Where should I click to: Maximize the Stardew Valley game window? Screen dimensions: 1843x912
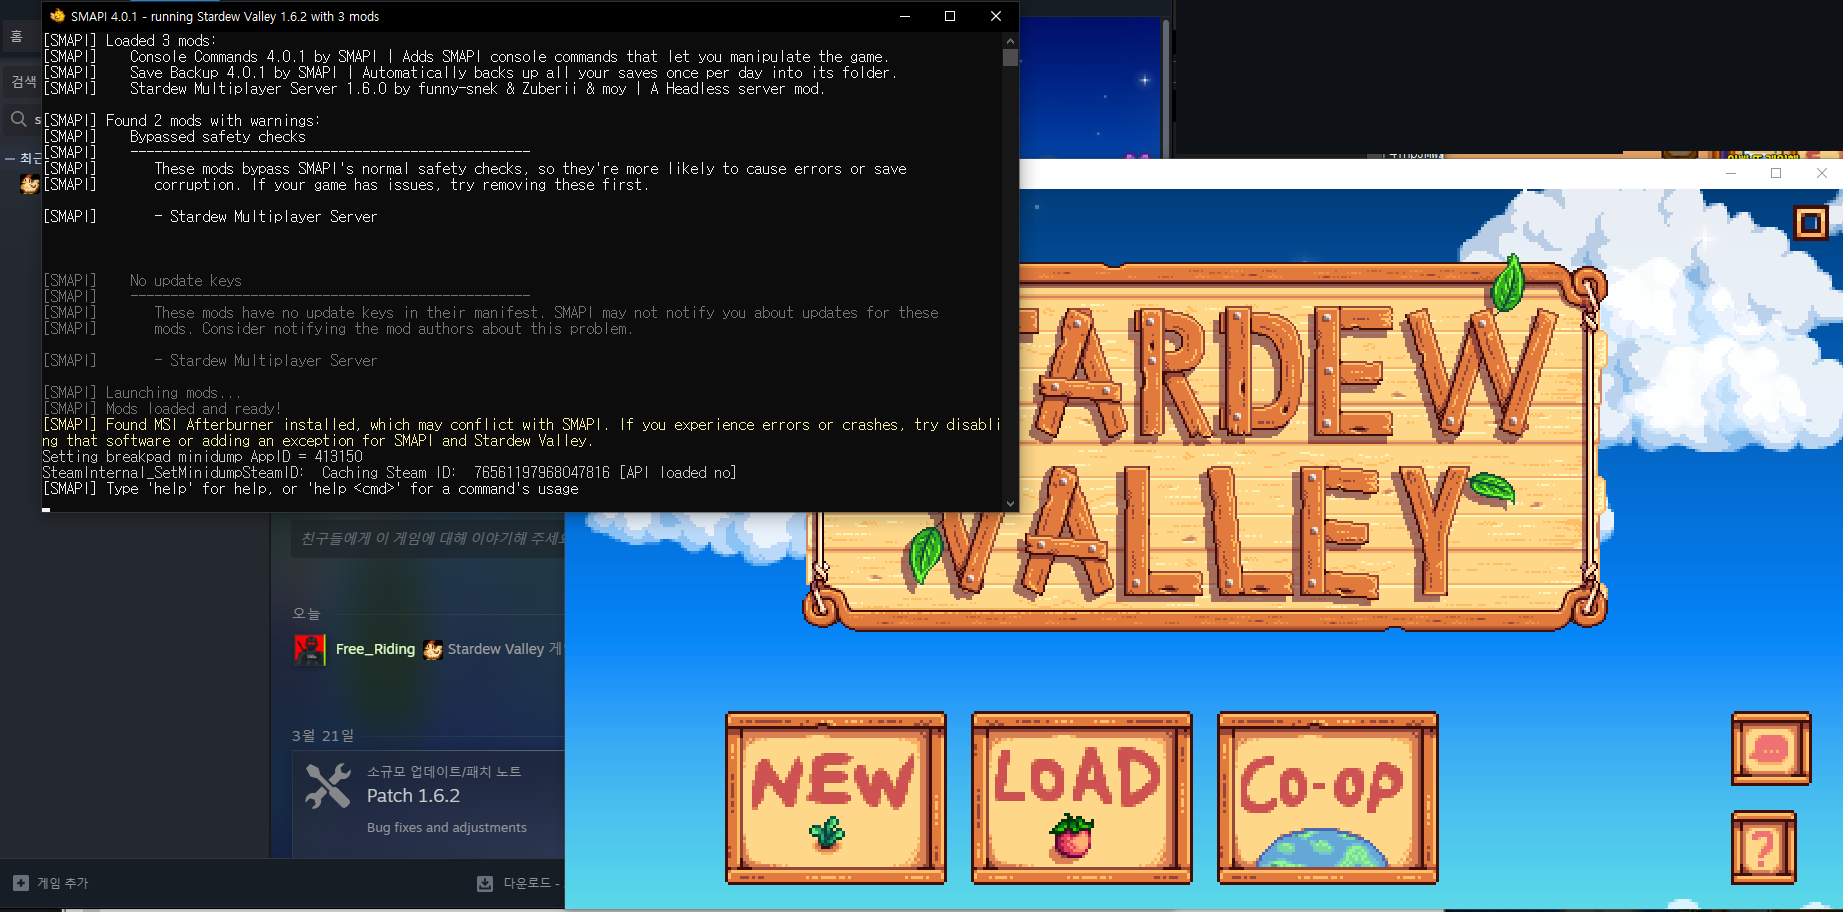[1776, 173]
